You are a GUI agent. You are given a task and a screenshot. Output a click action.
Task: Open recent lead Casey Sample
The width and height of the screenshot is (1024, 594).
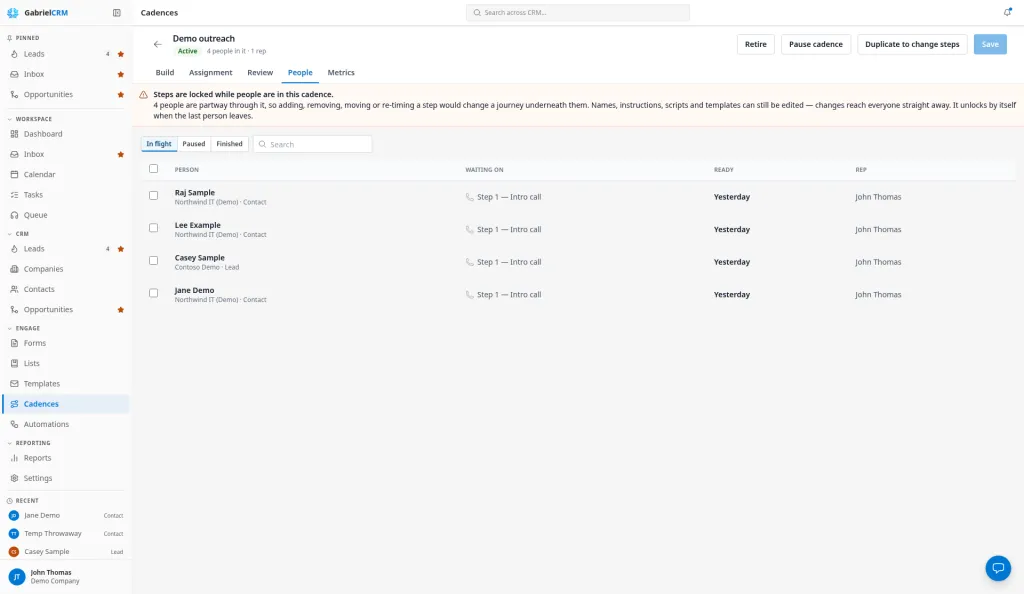65,552
